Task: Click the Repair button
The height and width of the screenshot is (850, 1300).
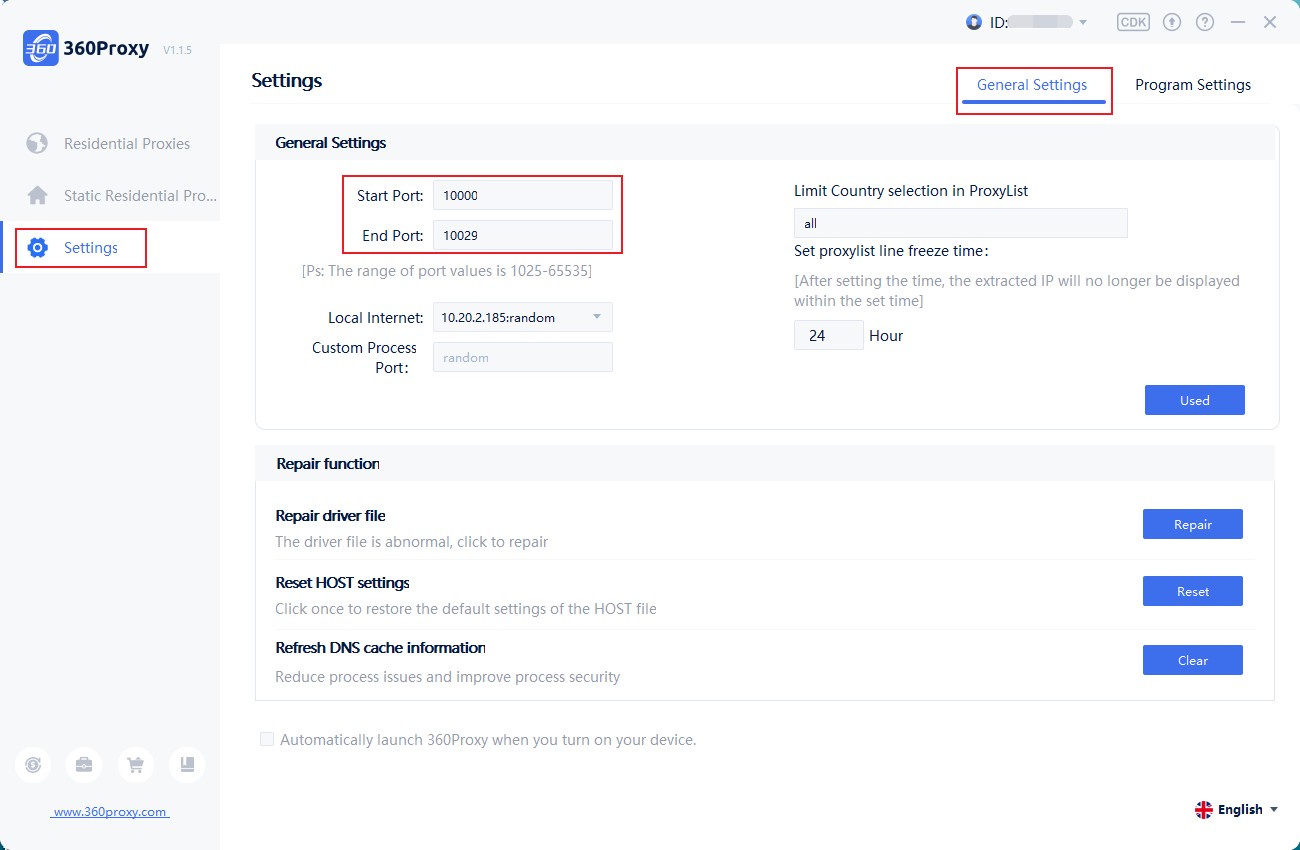Action: point(1193,524)
